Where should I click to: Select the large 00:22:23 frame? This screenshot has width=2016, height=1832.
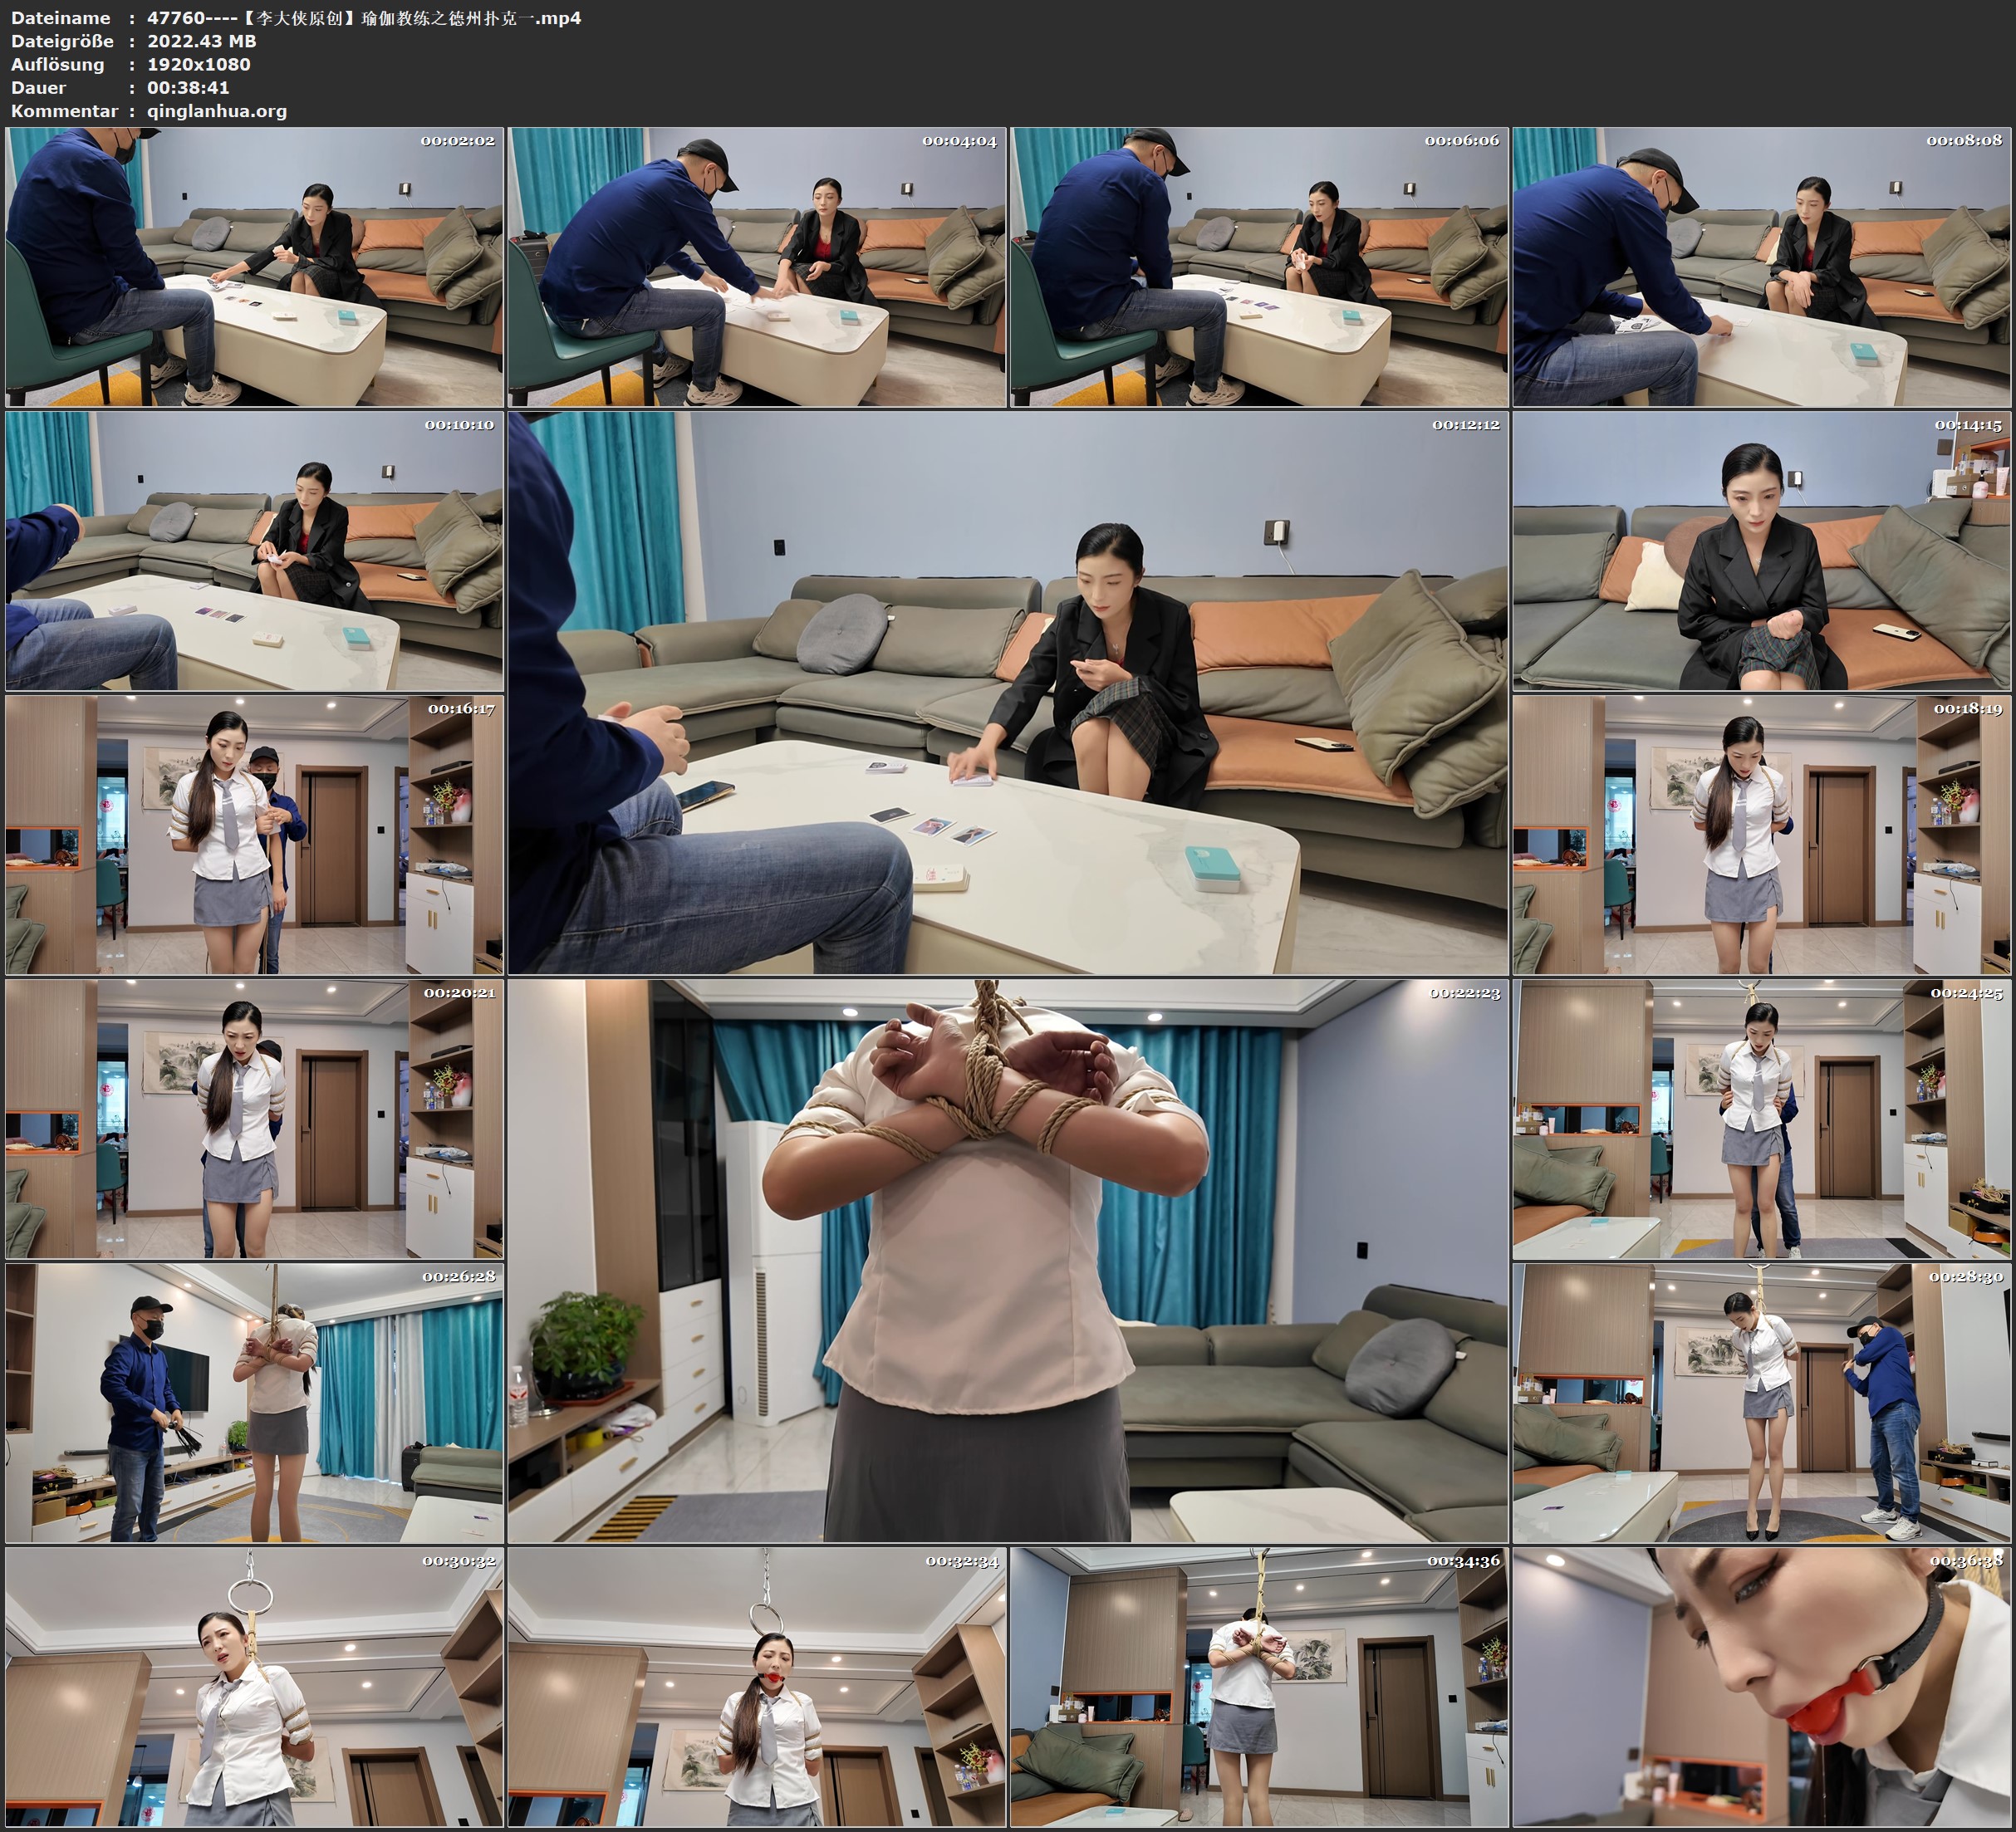click(1008, 1261)
